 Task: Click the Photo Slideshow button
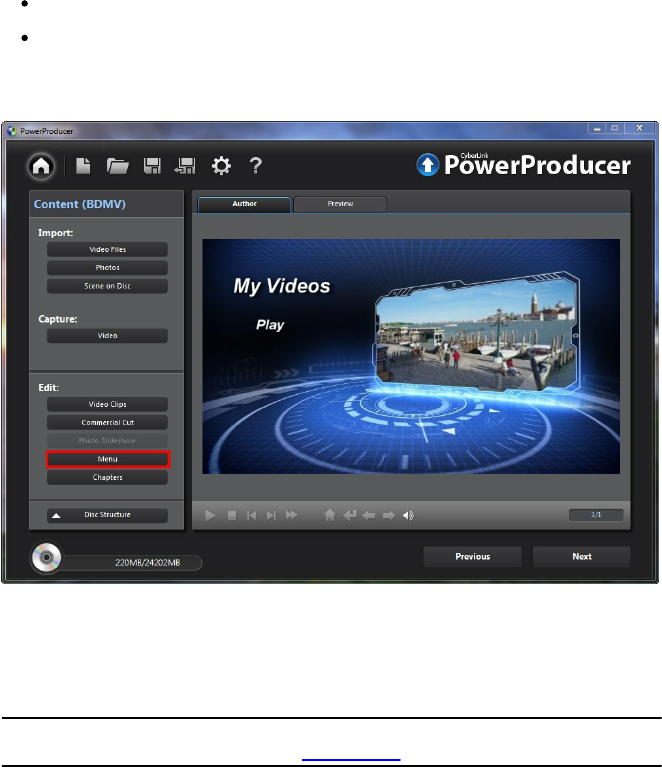coord(107,441)
